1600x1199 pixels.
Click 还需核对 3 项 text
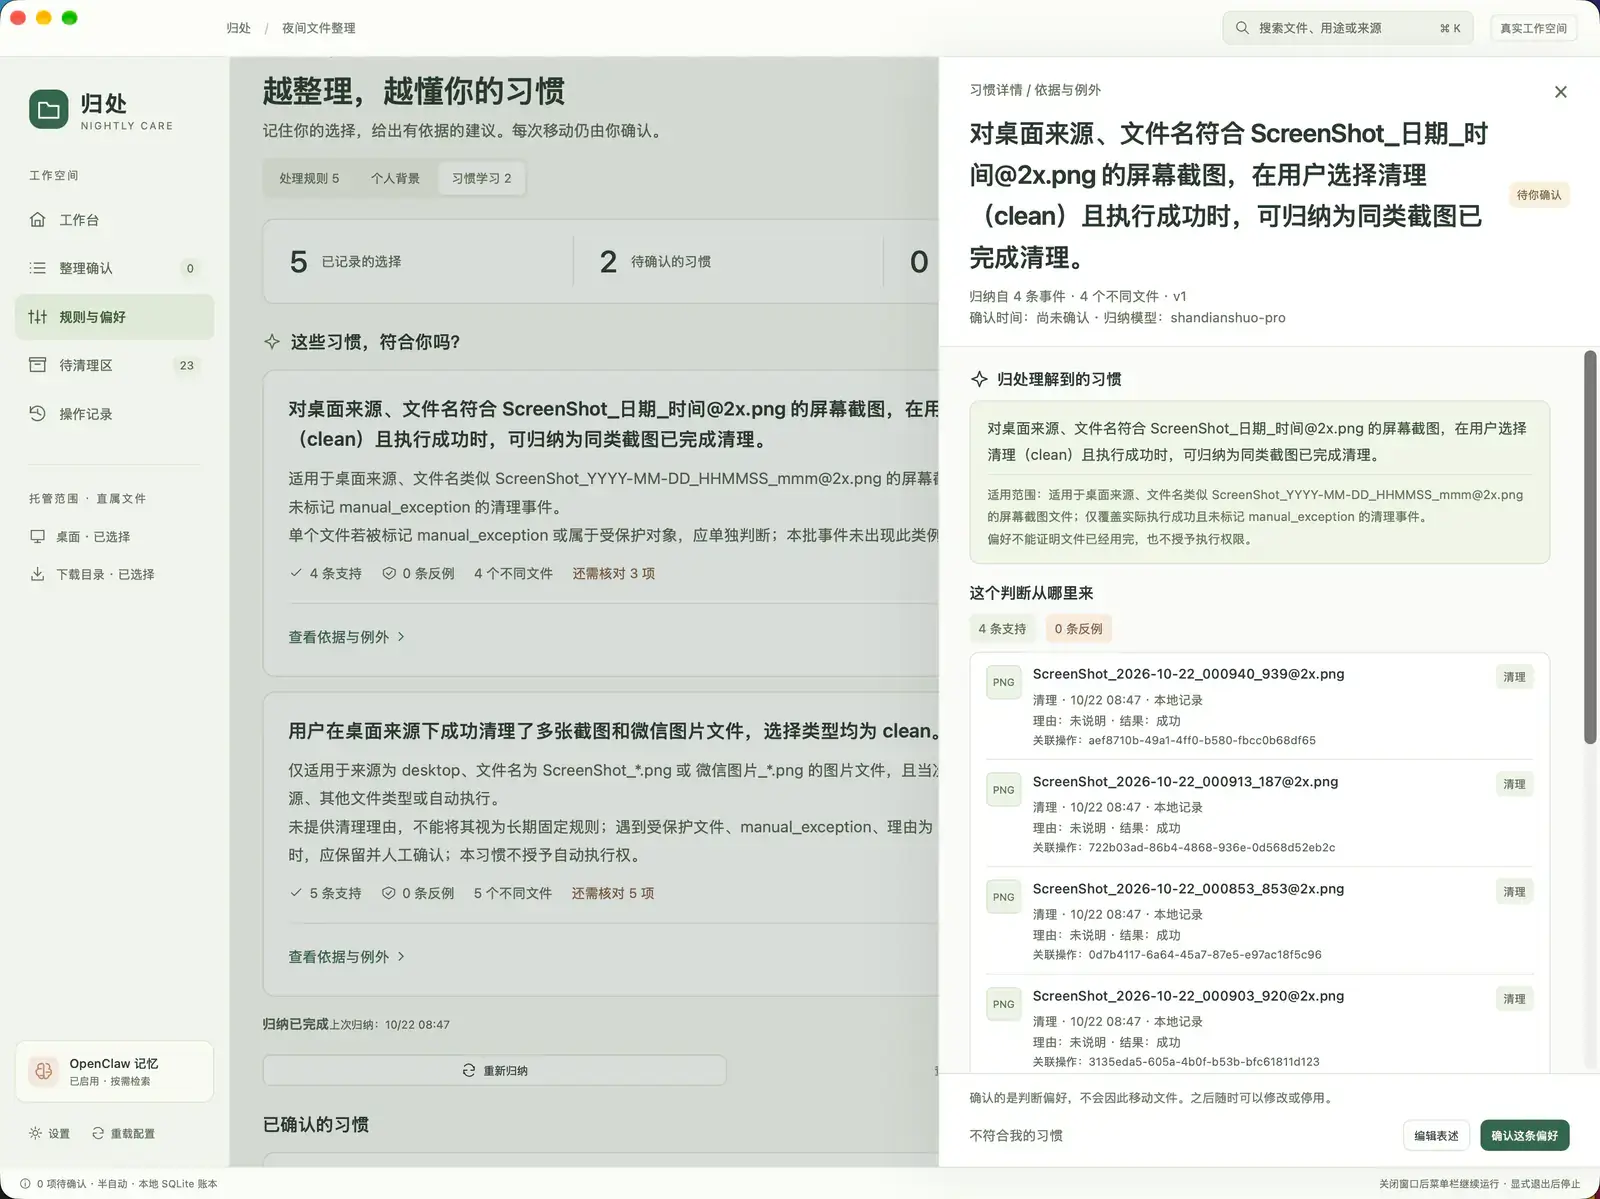click(x=614, y=573)
